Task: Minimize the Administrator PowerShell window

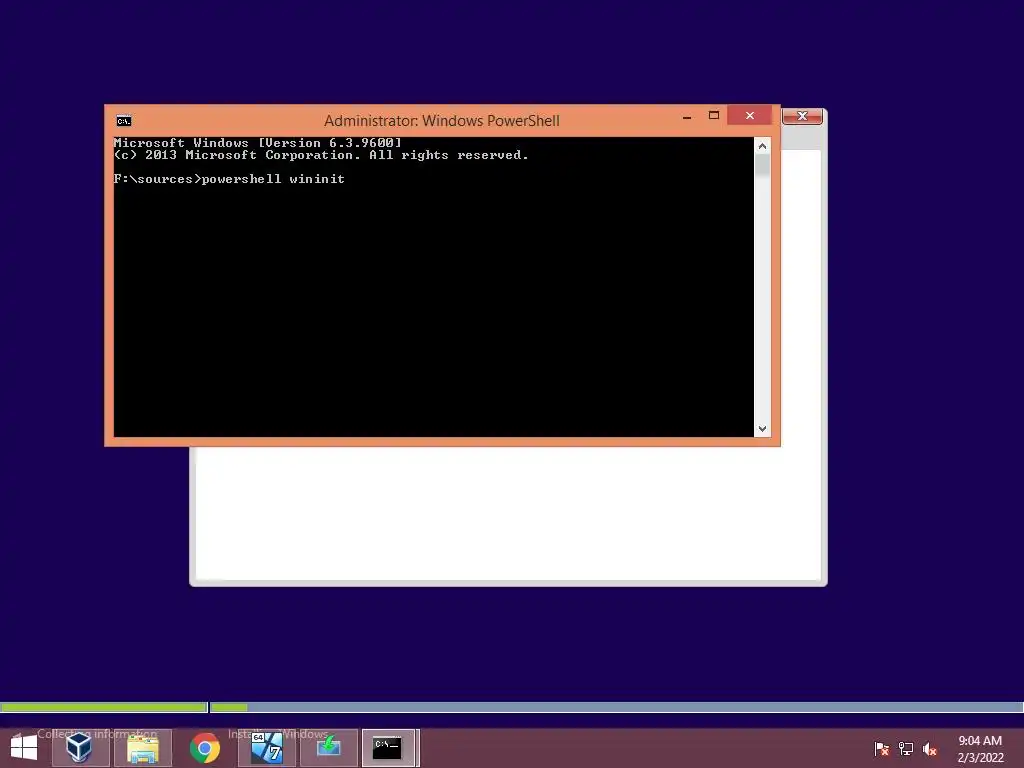Action: click(x=687, y=116)
